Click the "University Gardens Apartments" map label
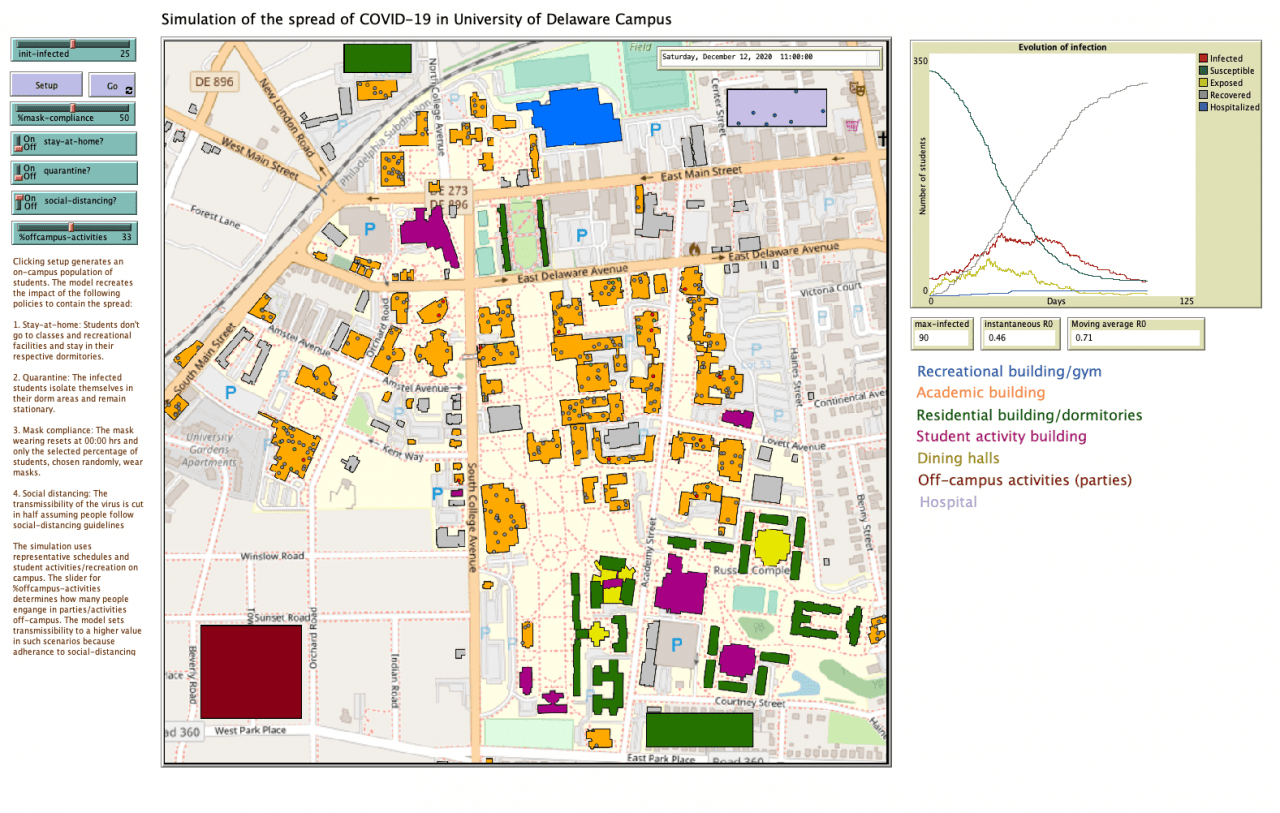The image size is (1280, 813). pyautogui.click(x=208, y=448)
